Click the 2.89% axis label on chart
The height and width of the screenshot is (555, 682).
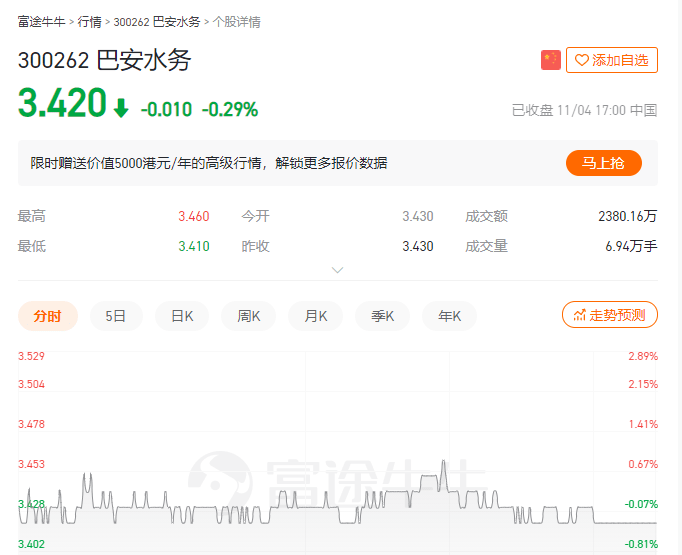[x=643, y=356]
